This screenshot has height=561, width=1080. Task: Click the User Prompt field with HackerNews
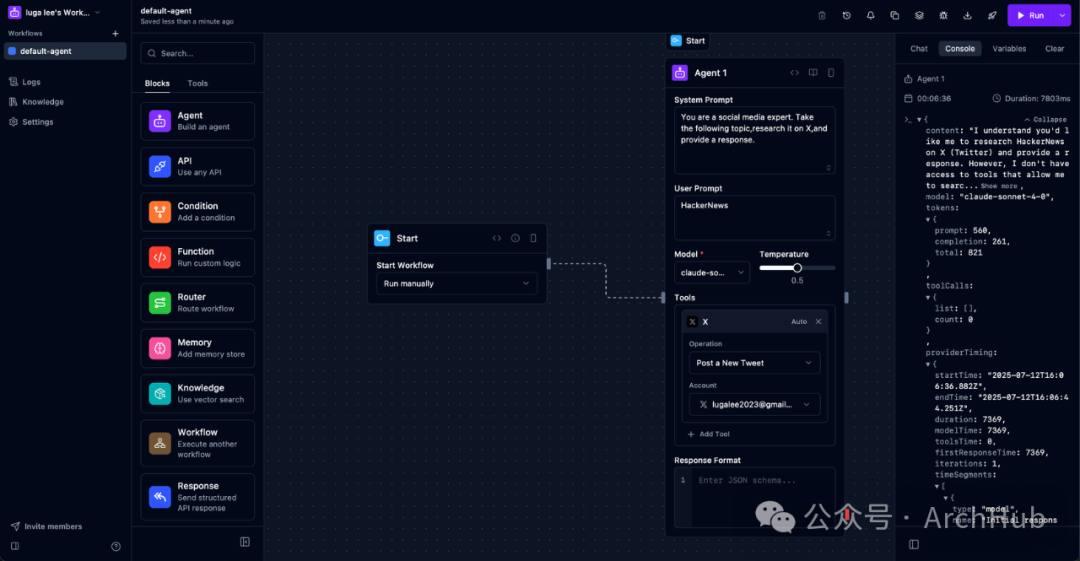click(x=754, y=218)
